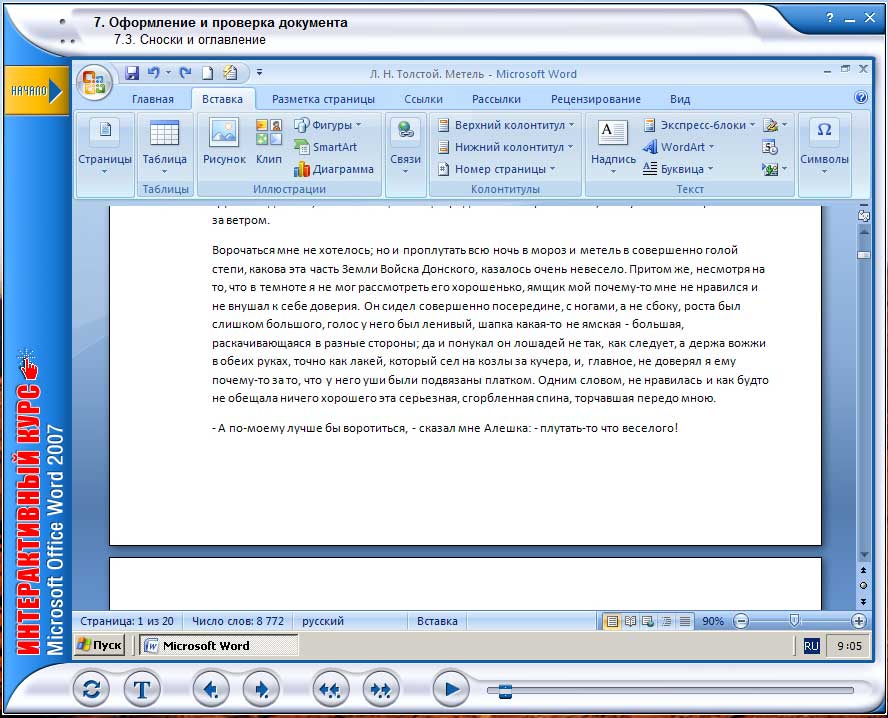Toggle Draft view in status bar
This screenshot has width=888, height=718.
685,621
